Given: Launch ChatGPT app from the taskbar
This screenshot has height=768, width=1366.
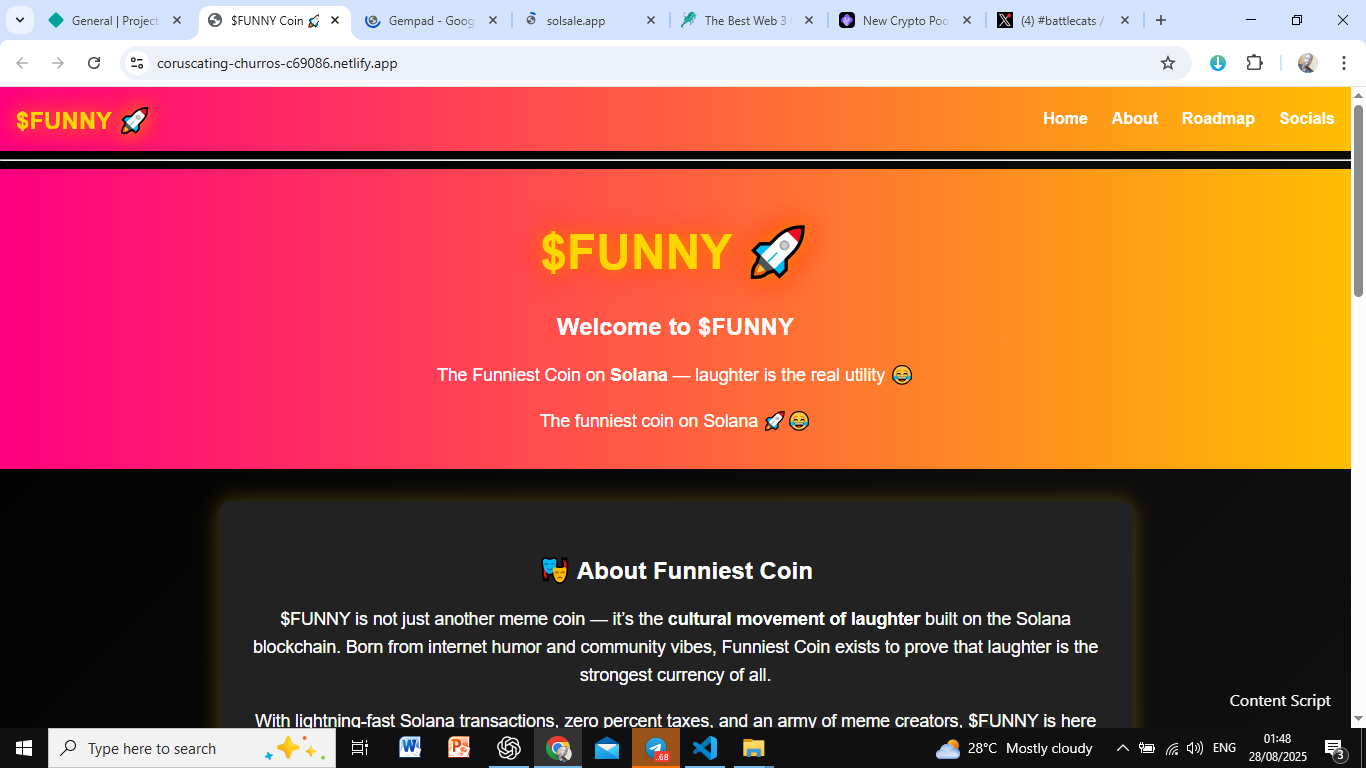Looking at the screenshot, I should pyautogui.click(x=509, y=748).
